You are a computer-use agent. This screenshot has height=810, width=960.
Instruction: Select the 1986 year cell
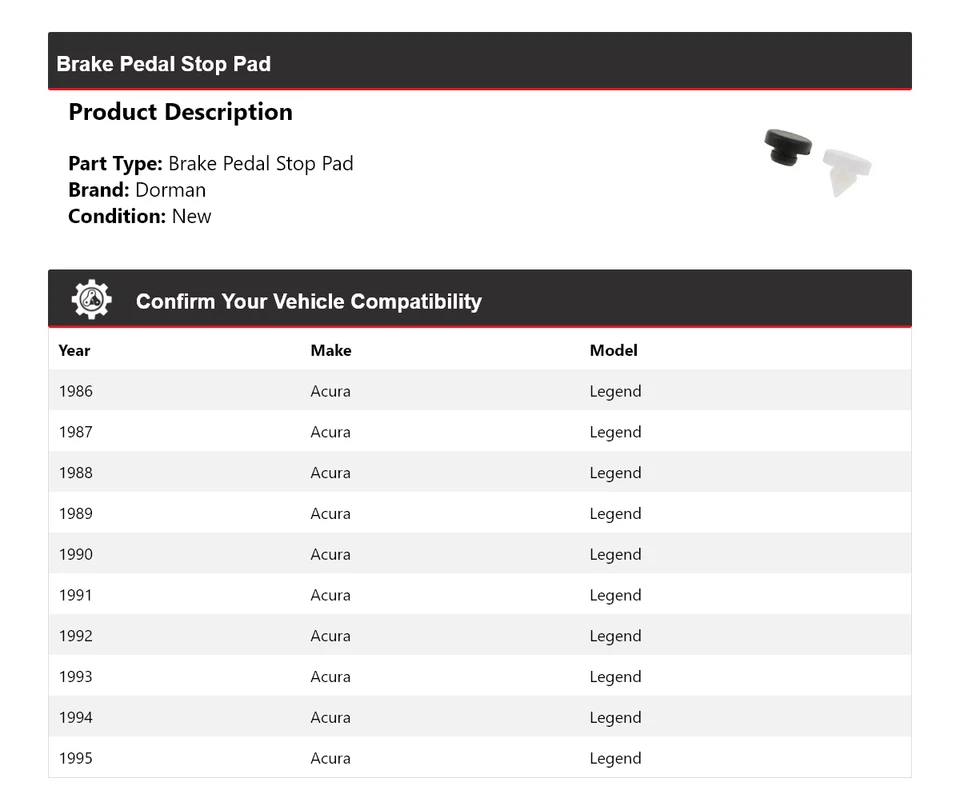[75, 391]
